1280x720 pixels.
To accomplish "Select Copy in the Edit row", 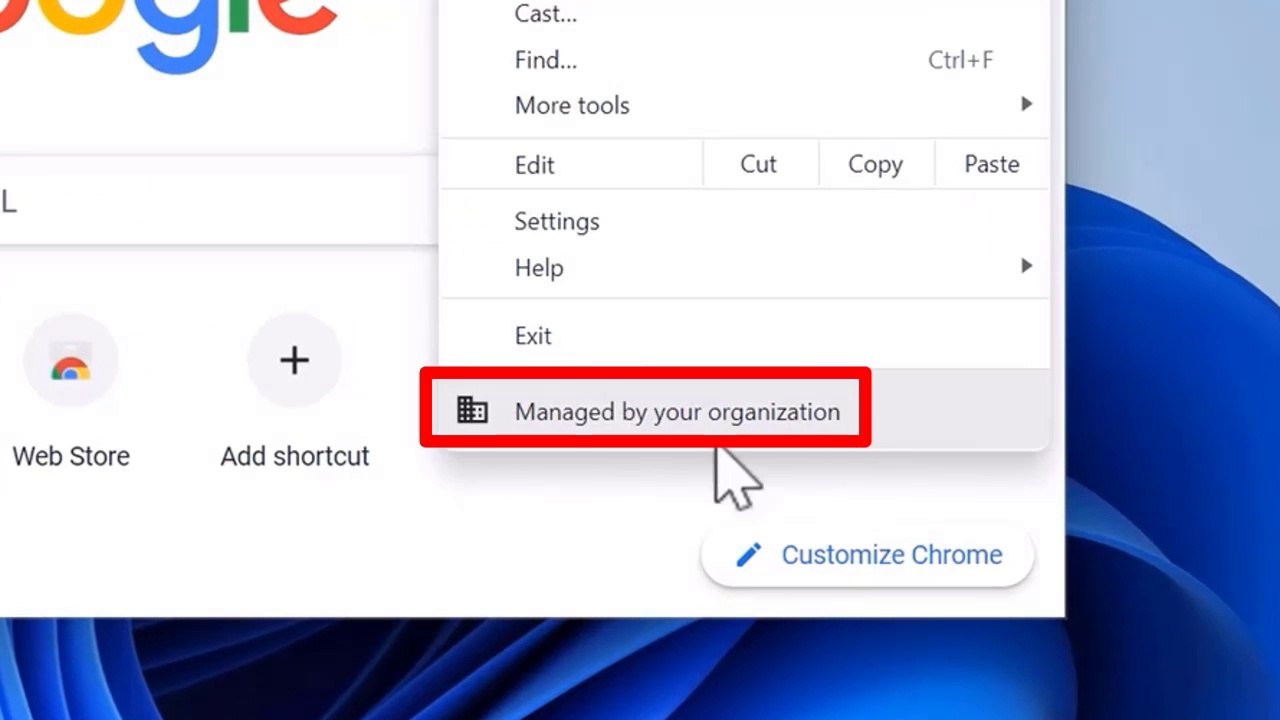I will coord(875,164).
